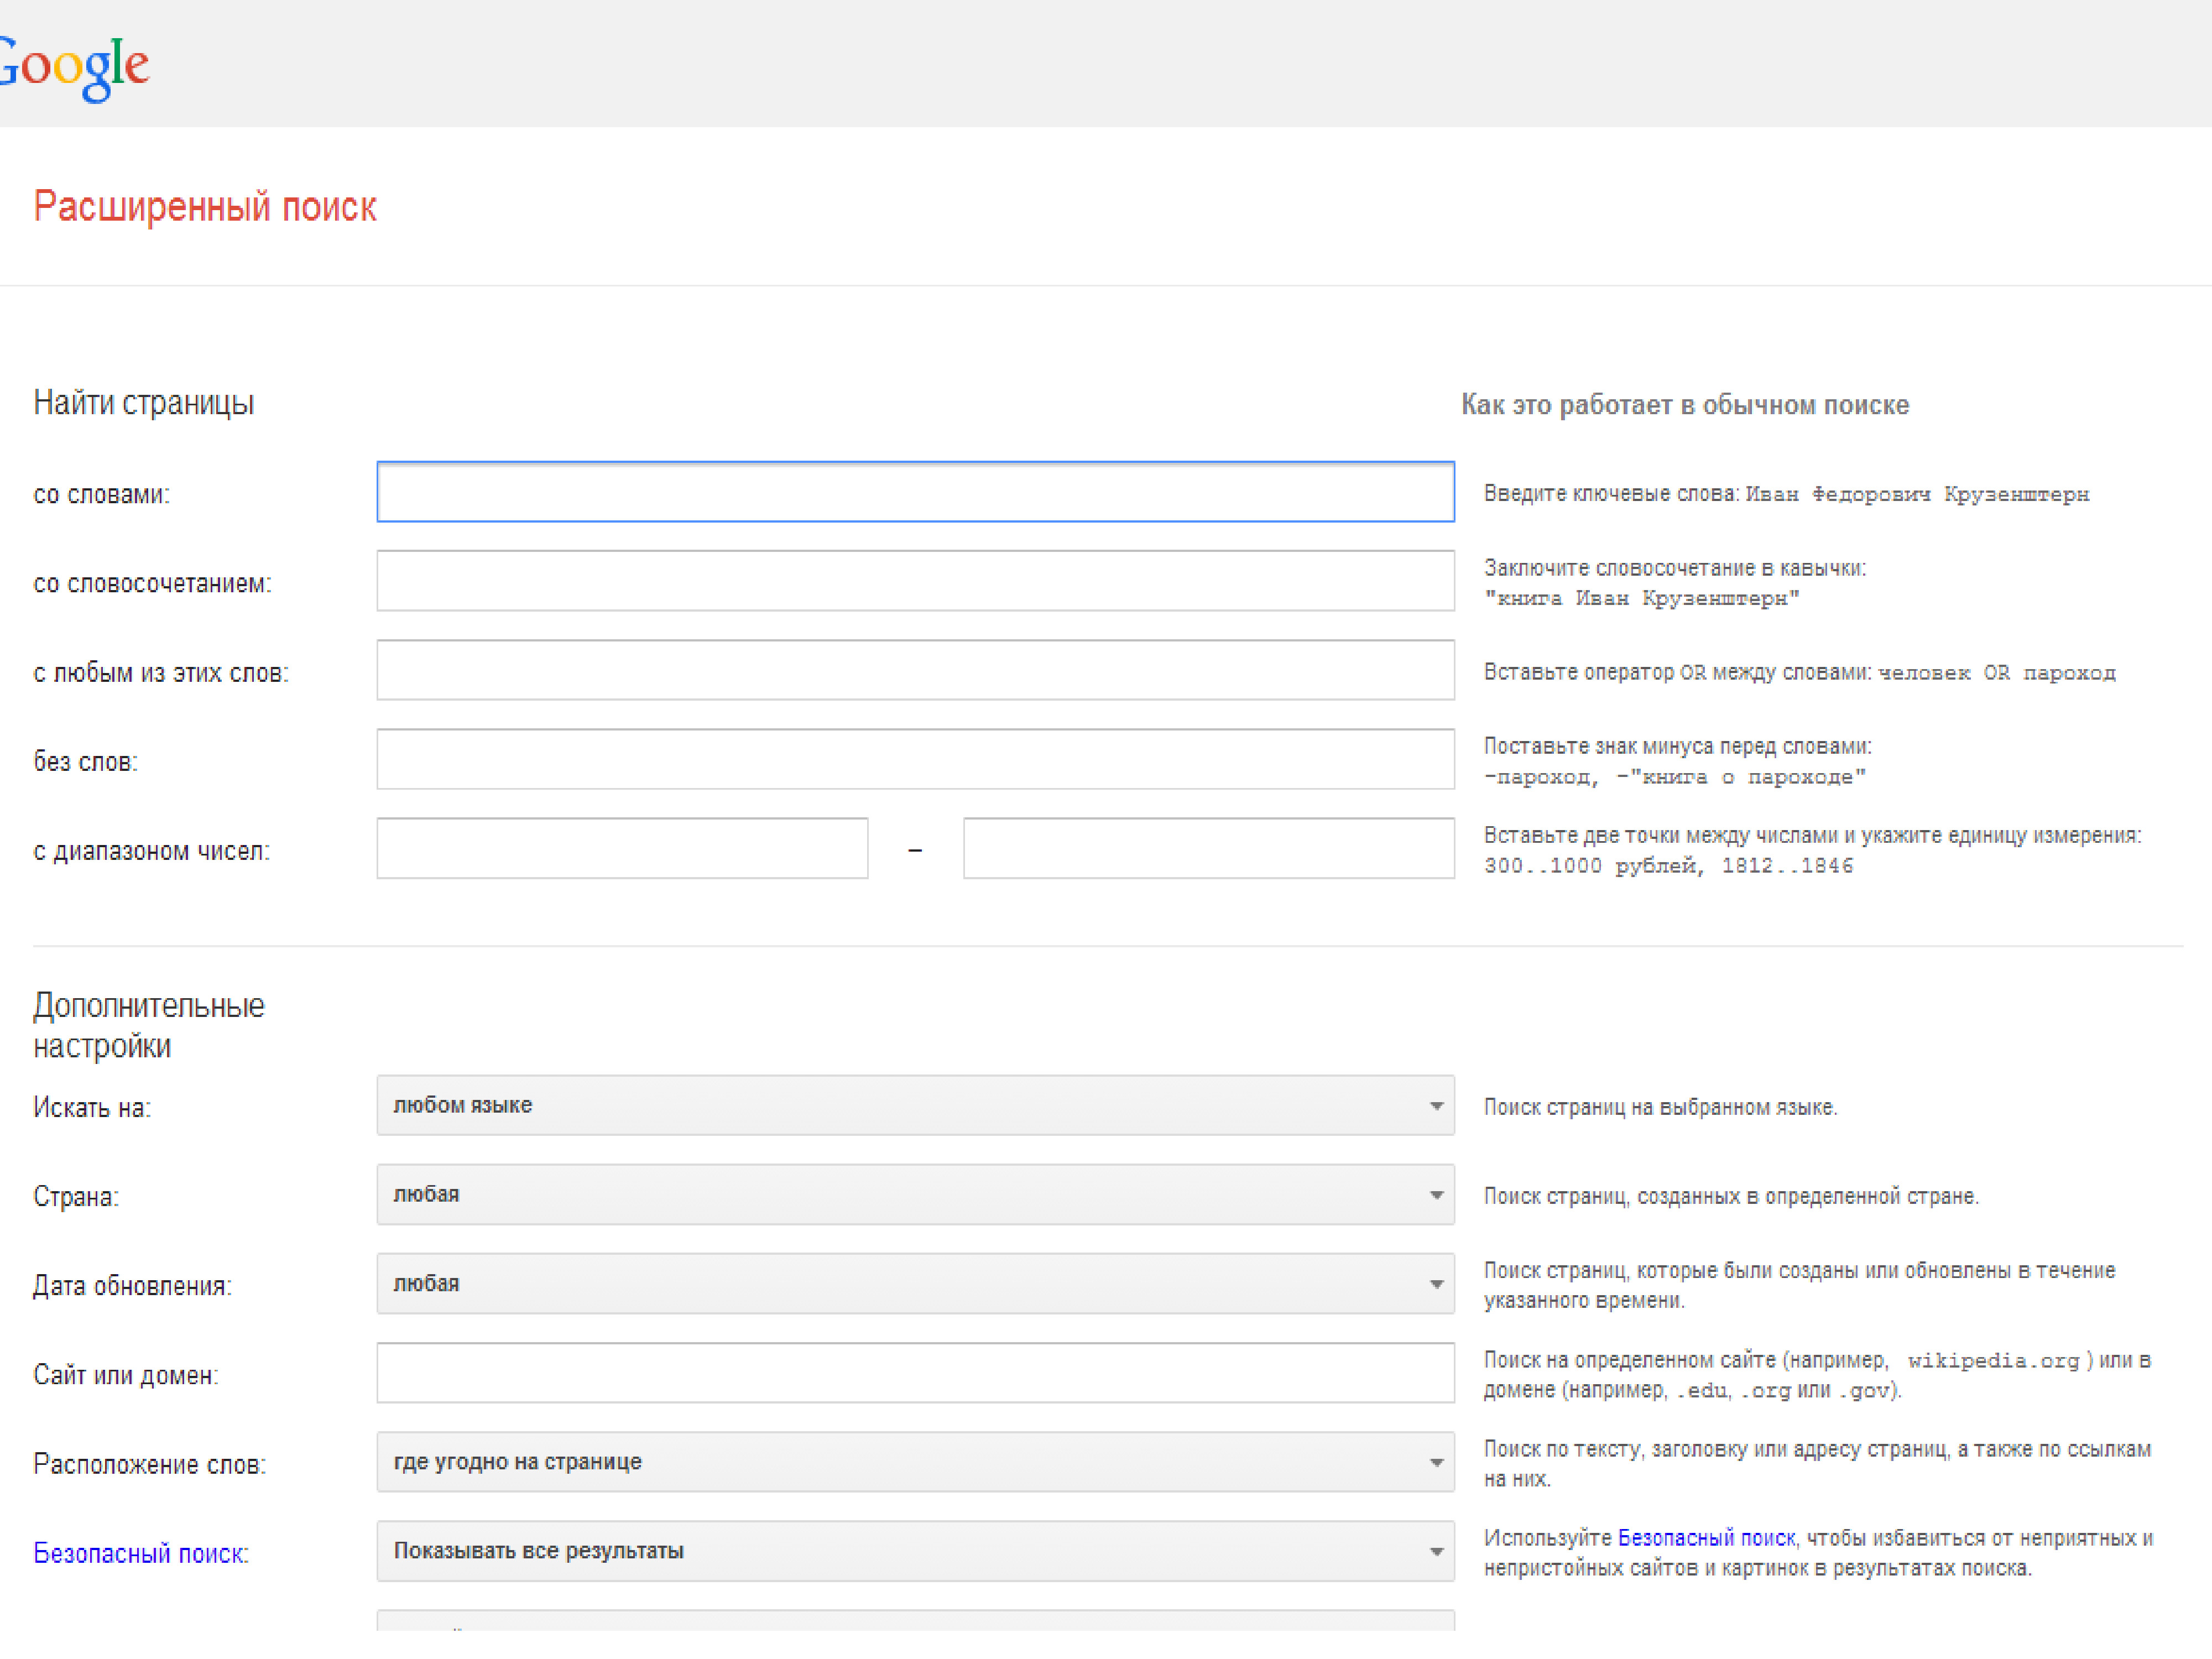This screenshot has width=2212, height=1659.
Task: Click the example text 'Иван Федорович Крузенштерн'
Action: 1917,494
